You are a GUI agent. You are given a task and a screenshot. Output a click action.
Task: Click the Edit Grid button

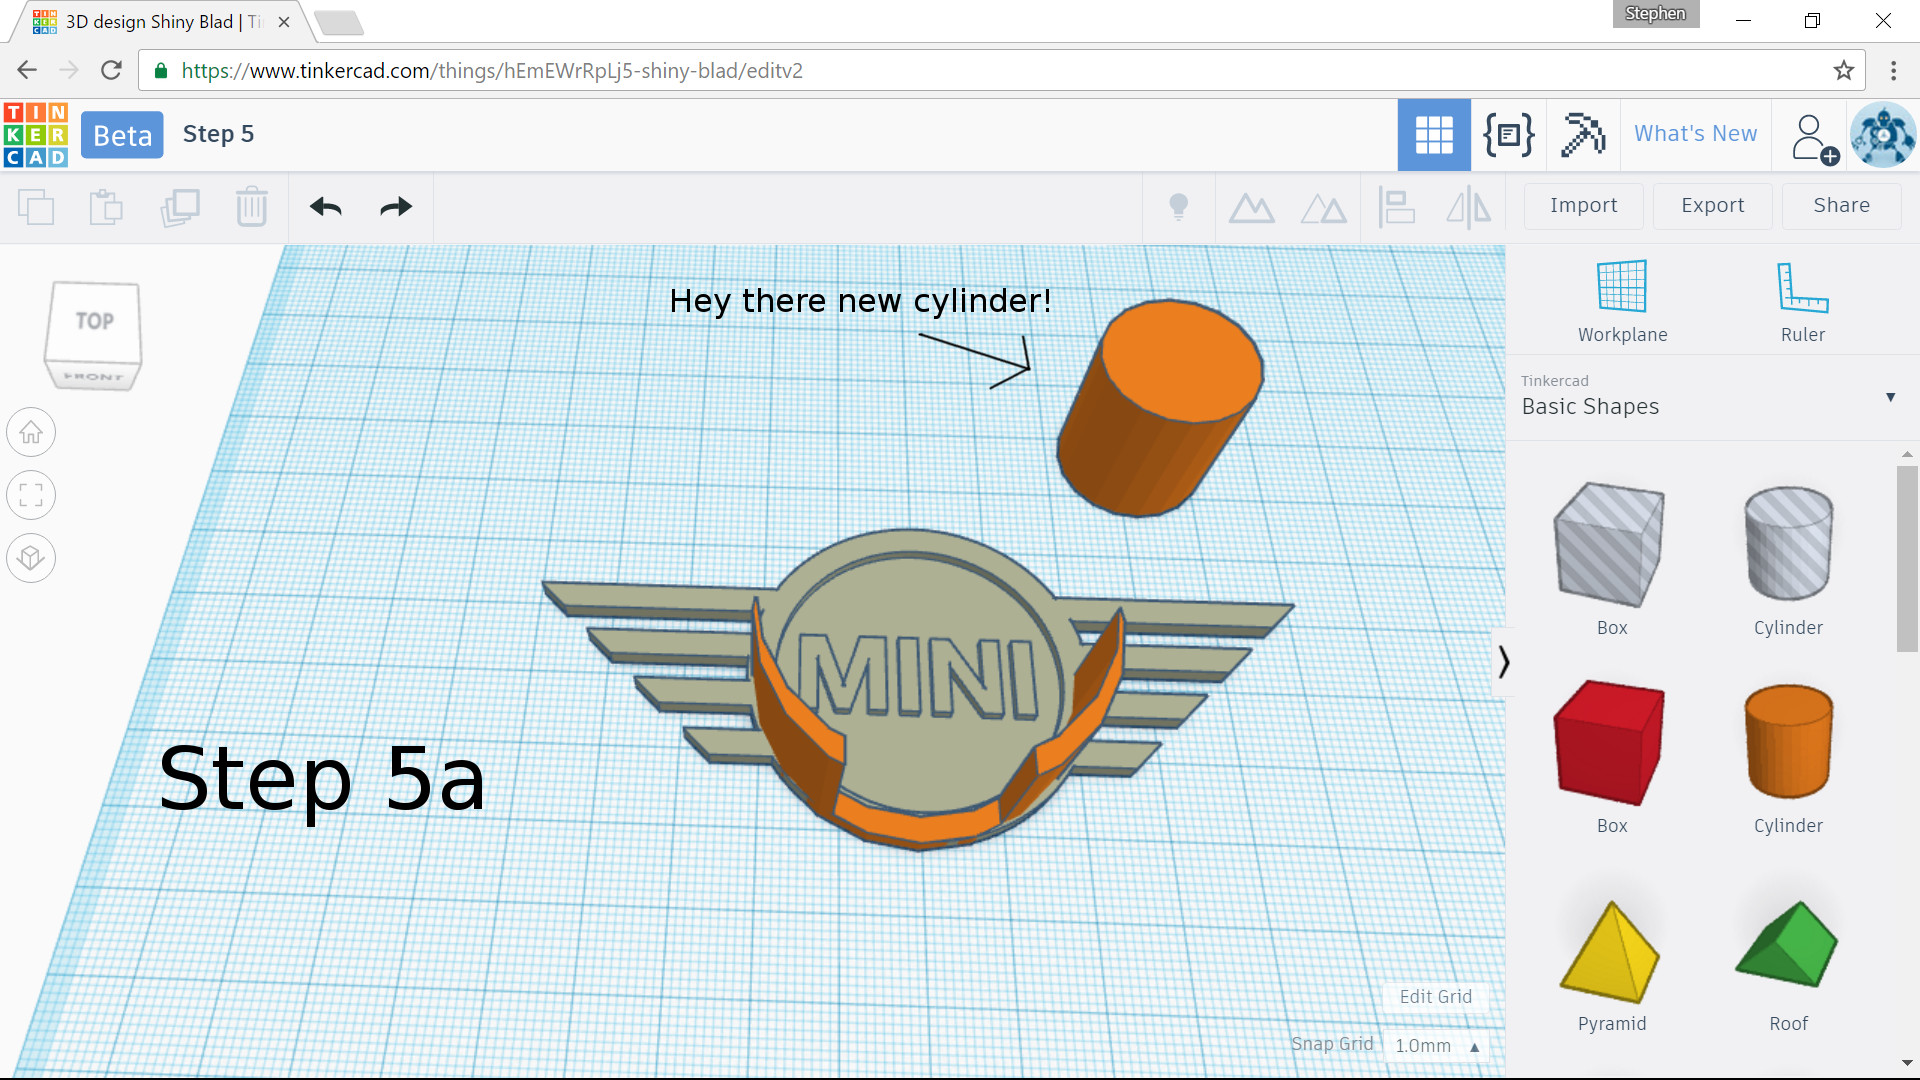click(1435, 997)
